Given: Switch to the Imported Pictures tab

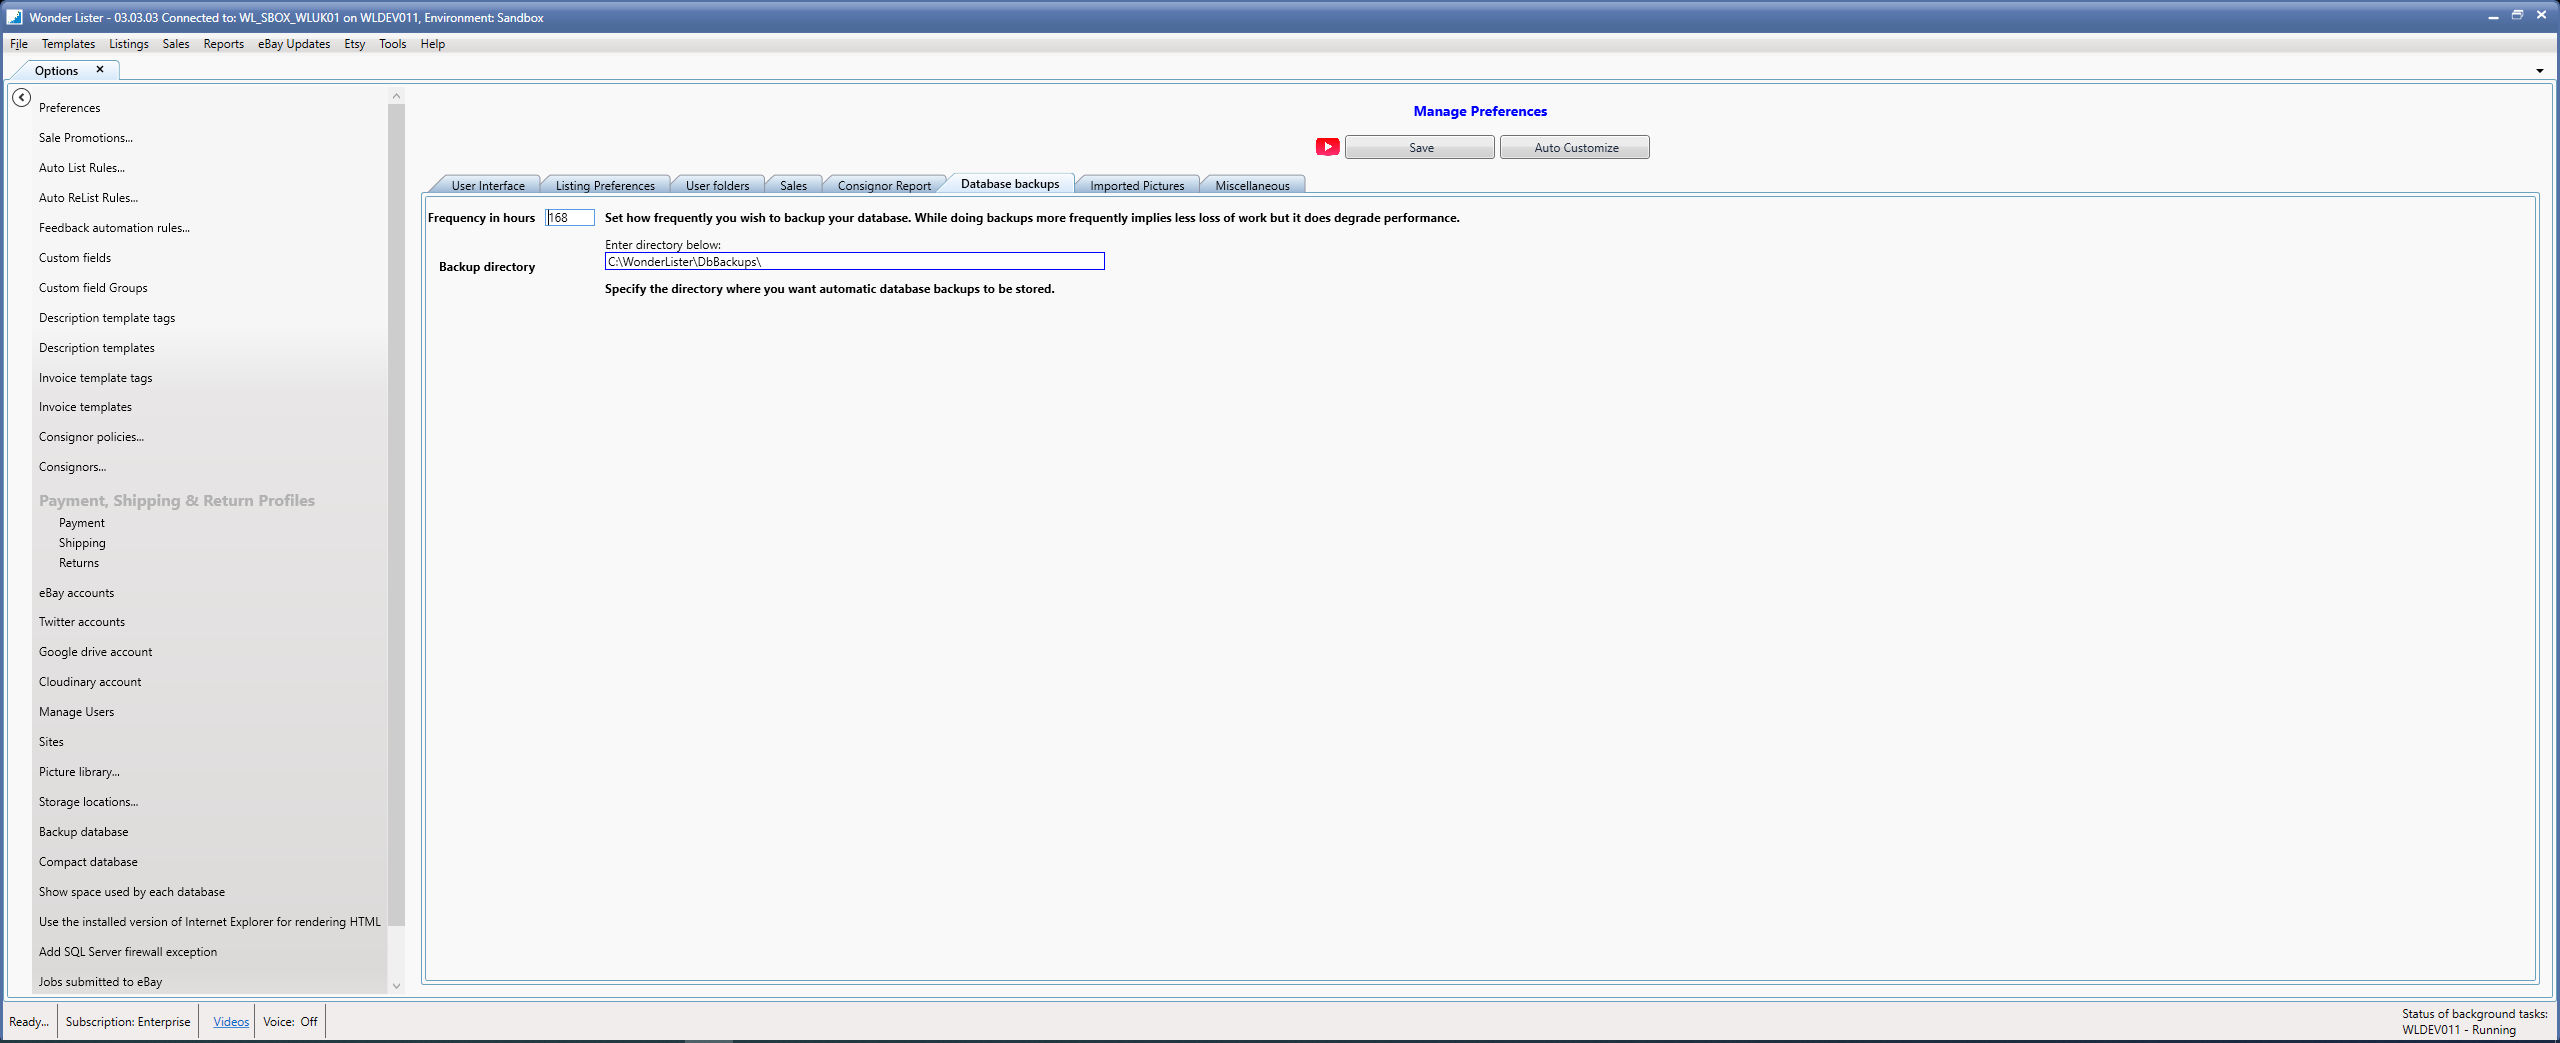Looking at the screenshot, I should [1137, 185].
